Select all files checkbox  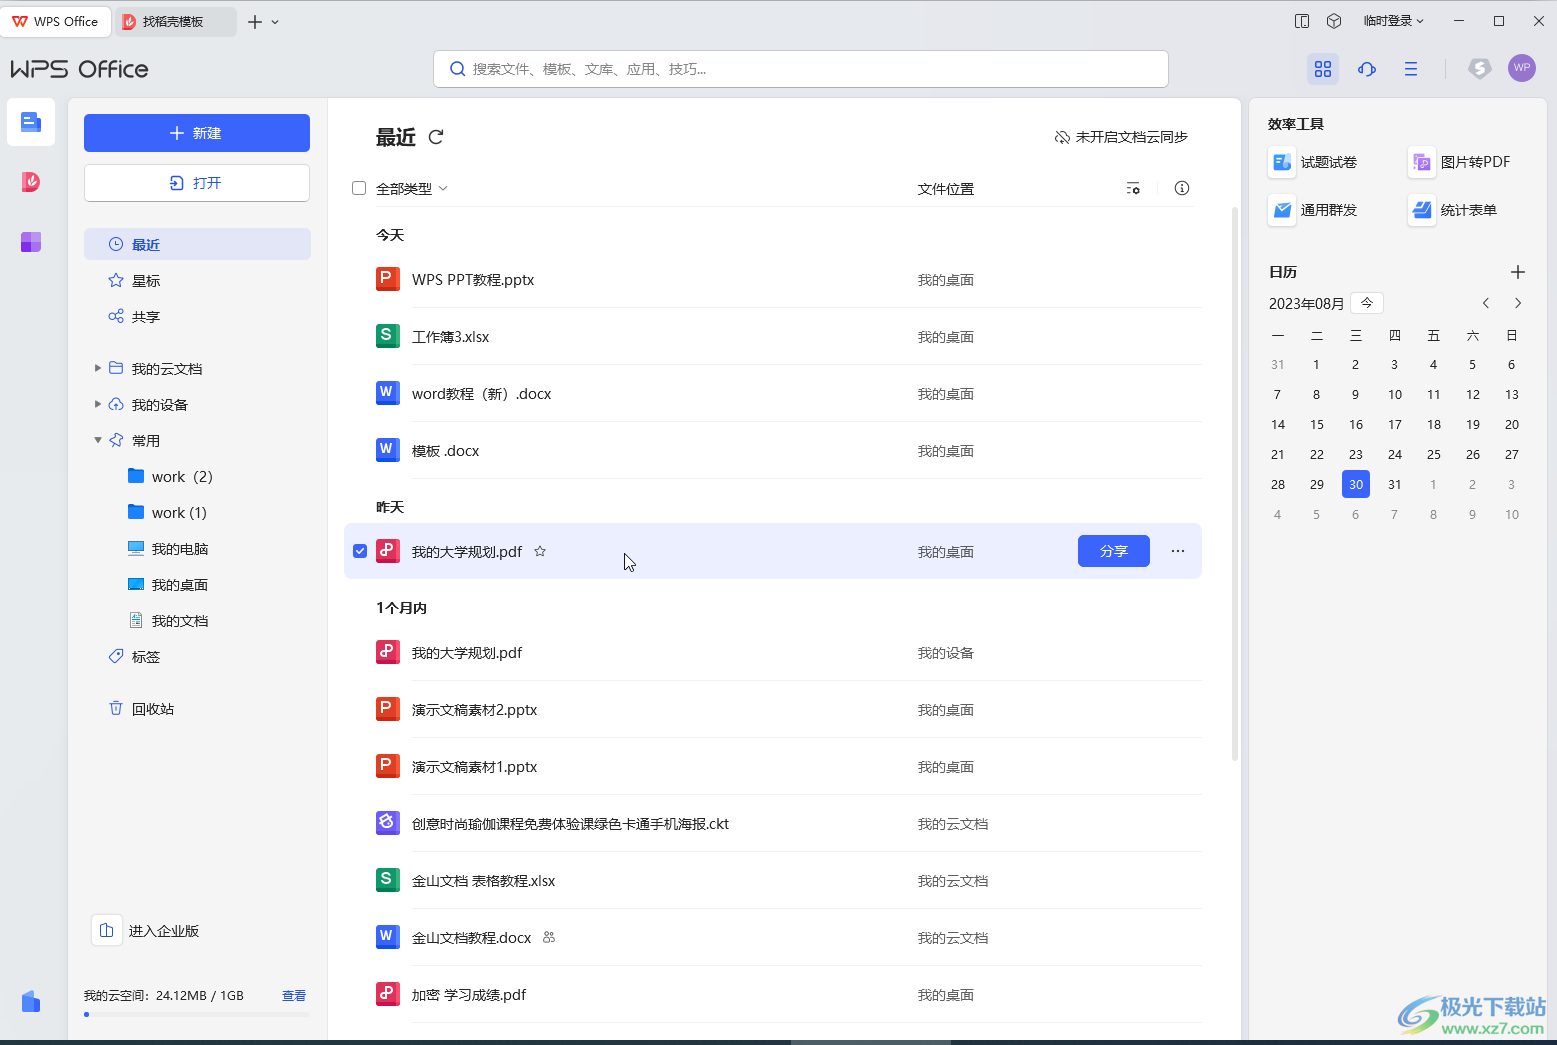tap(359, 188)
